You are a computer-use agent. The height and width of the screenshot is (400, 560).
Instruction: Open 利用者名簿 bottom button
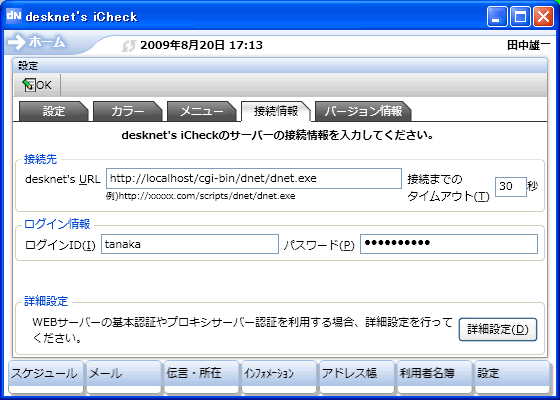[x=435, y=377]
